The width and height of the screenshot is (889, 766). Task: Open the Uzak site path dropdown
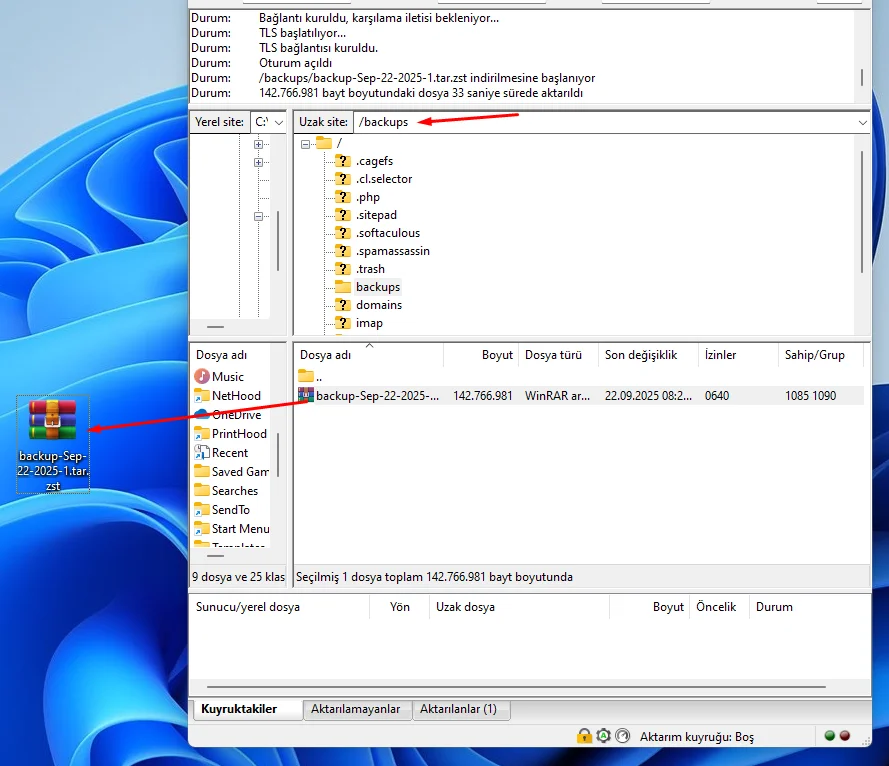pyautogui.click(x=862, y=121)
